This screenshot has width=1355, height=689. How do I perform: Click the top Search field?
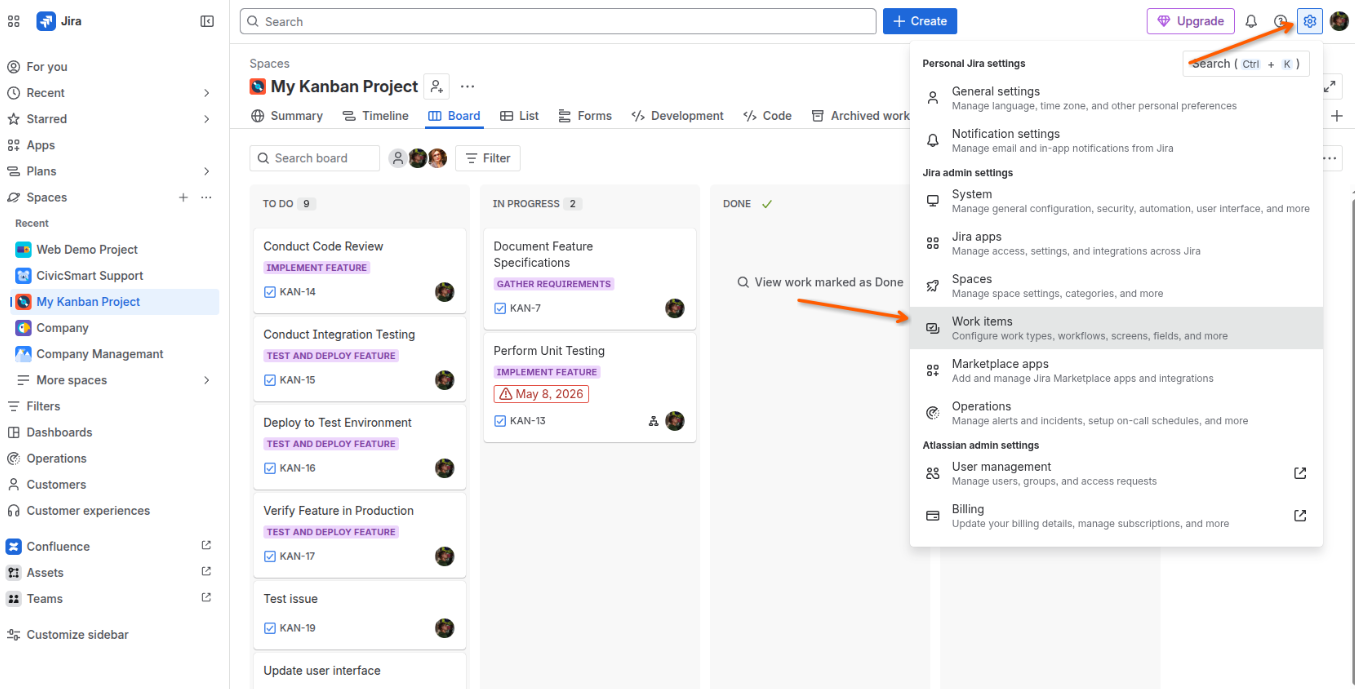click(x=558, y=21)
